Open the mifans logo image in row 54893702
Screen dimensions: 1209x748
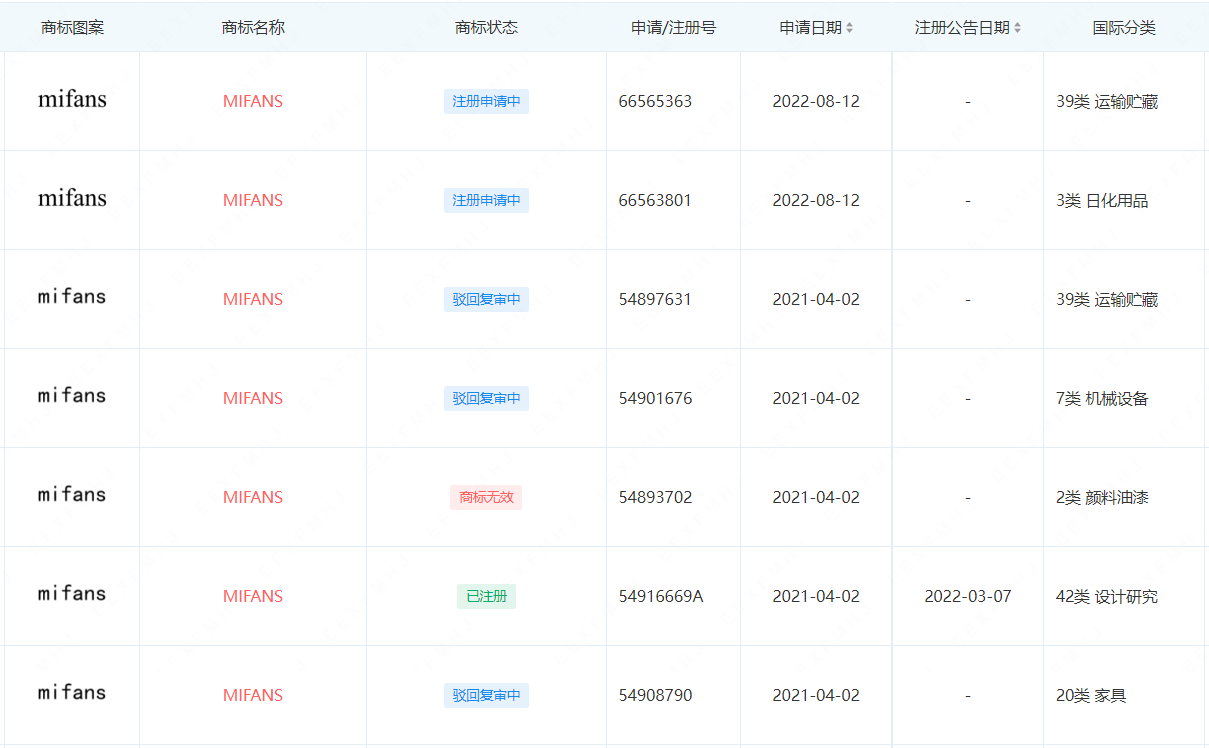72,495
